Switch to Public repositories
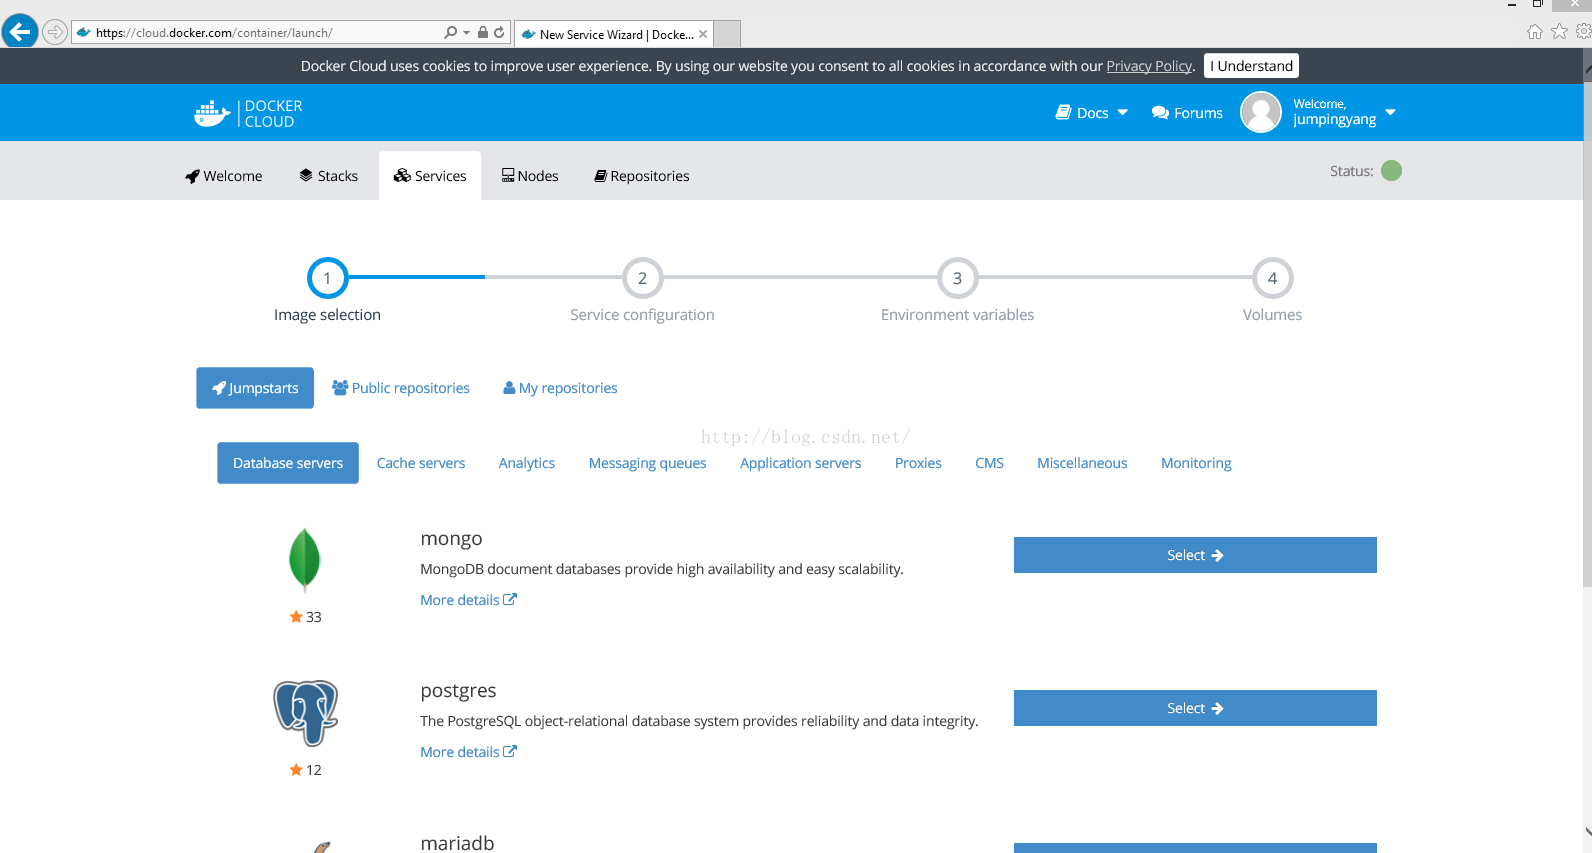Viewport: 1592px width, 853px height. point(401,388)
